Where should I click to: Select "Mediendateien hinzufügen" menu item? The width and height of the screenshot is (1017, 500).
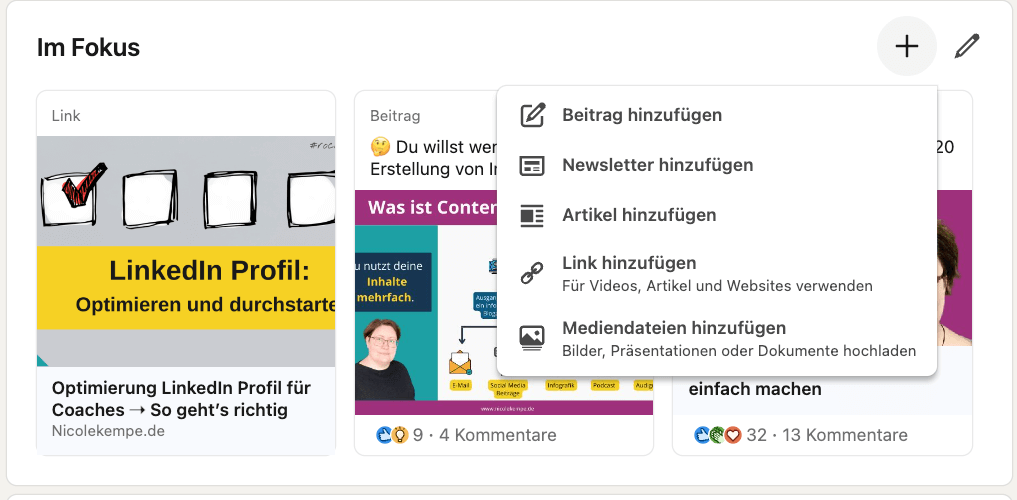click(x=674, y=328)
